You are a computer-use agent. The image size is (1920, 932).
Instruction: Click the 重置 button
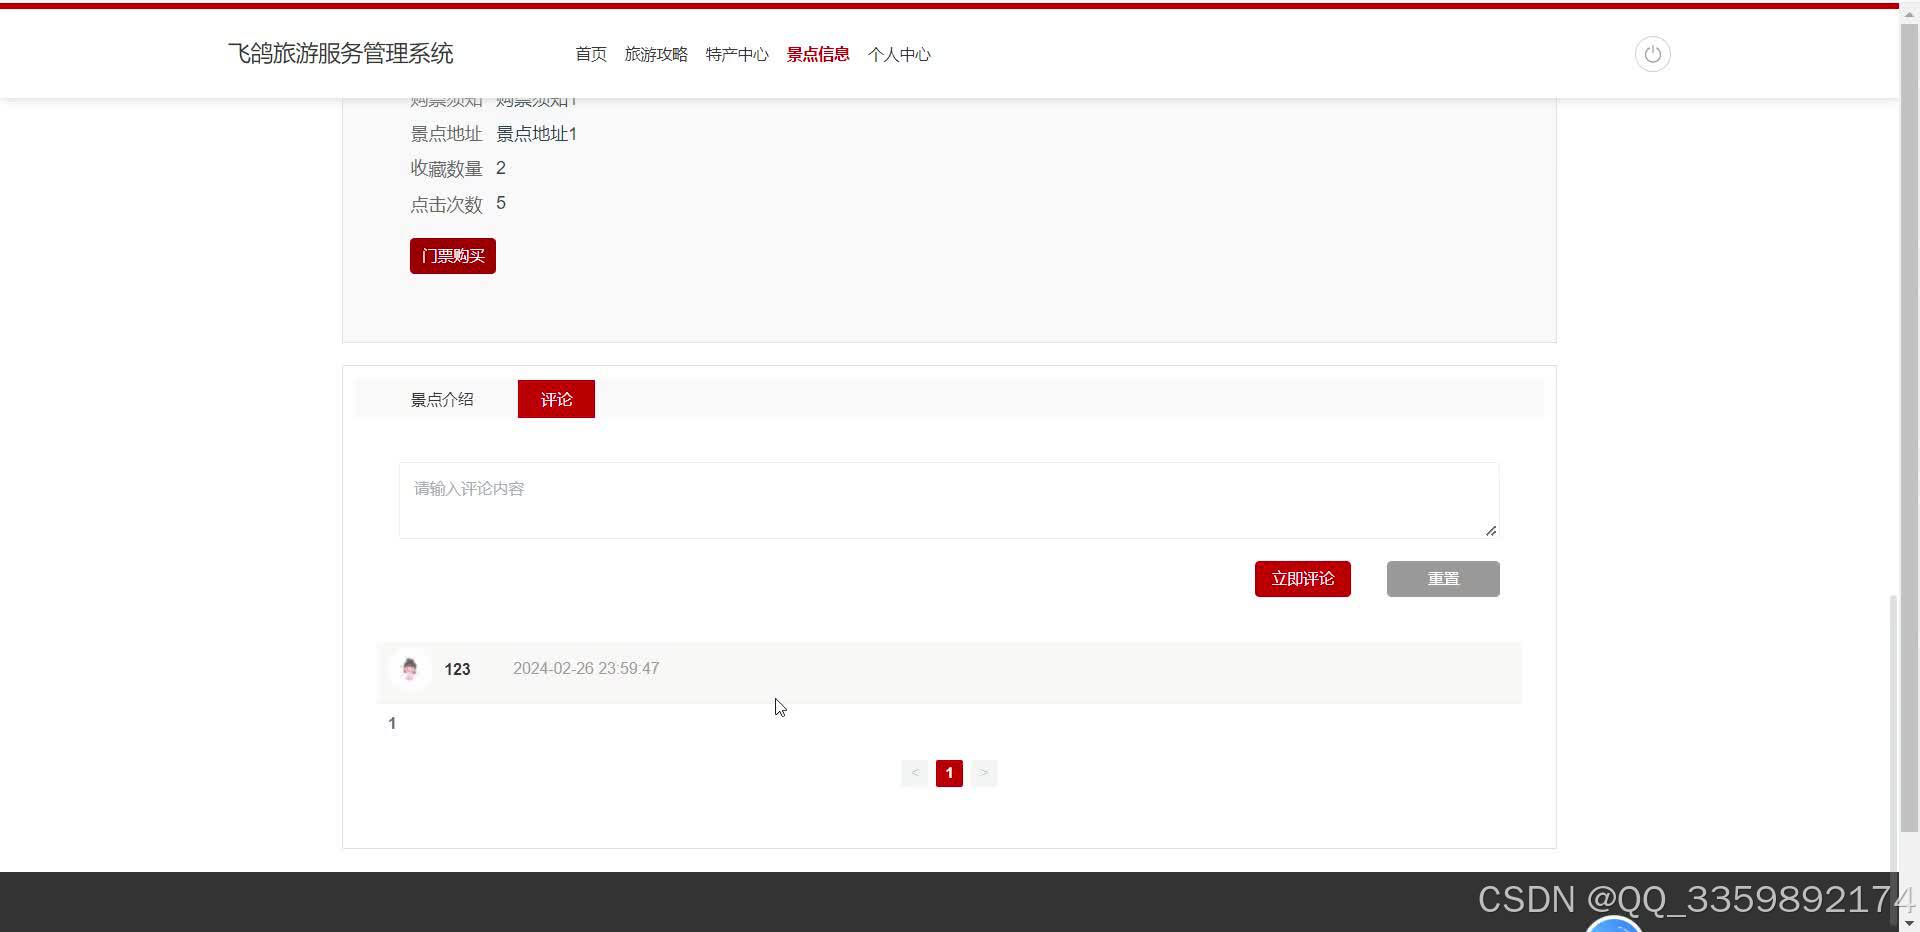1443,579
